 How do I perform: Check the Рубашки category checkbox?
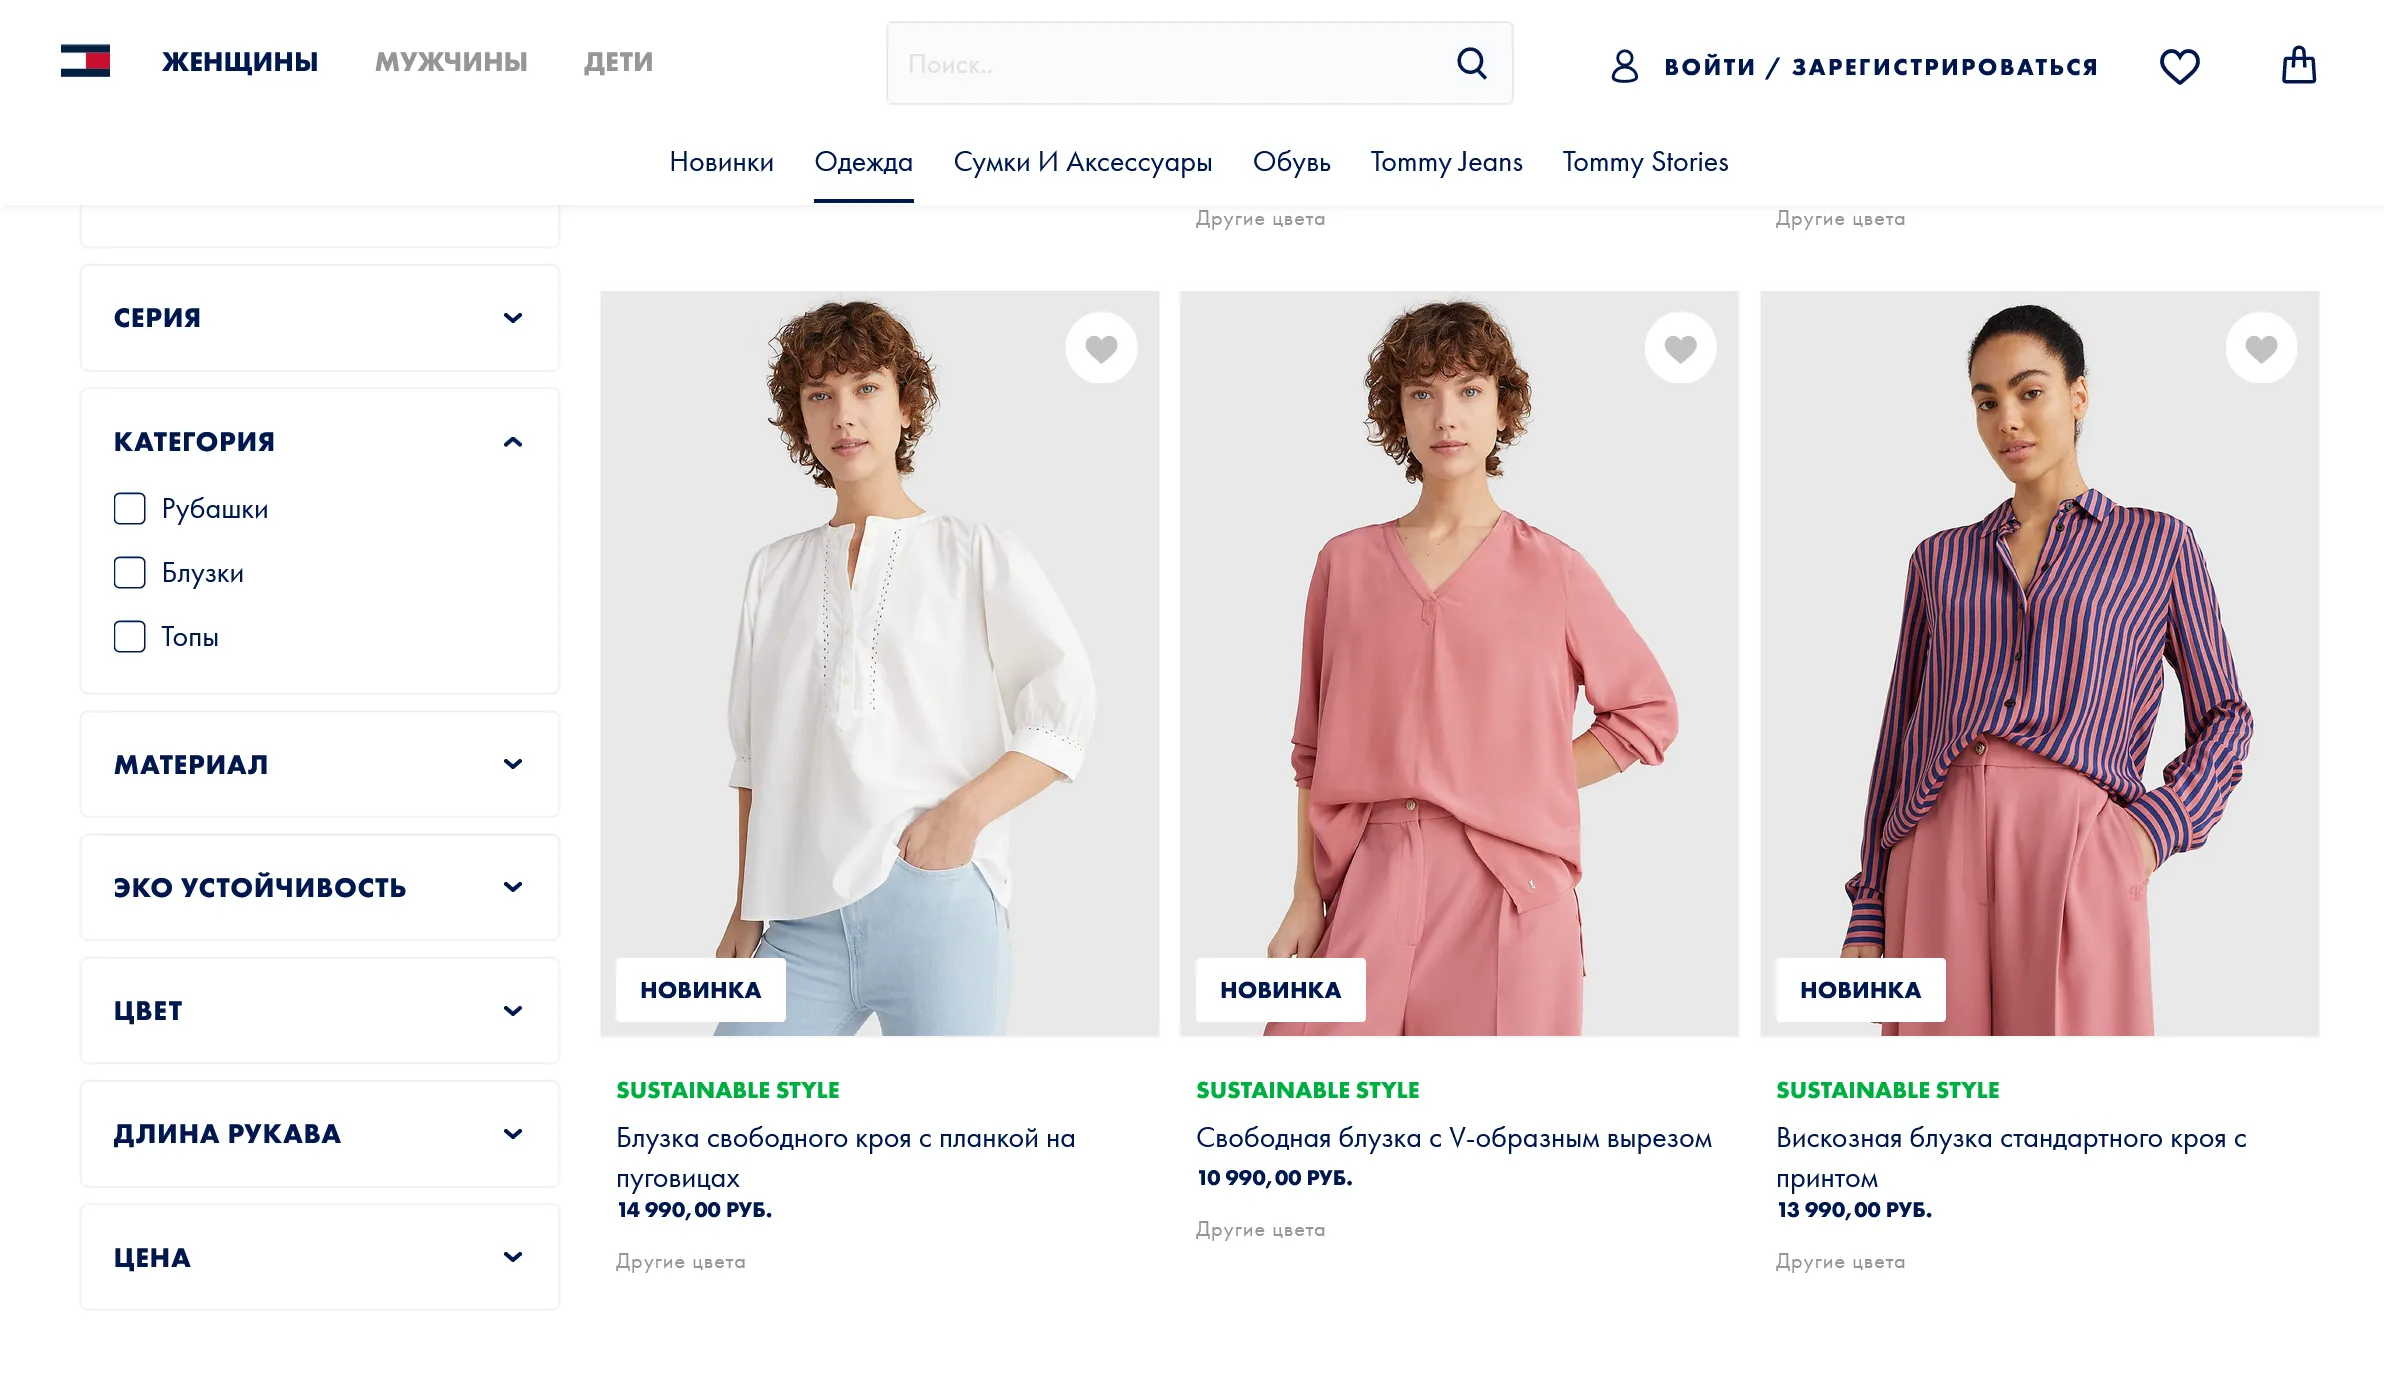pyautogui.click(x=130, y=509)
